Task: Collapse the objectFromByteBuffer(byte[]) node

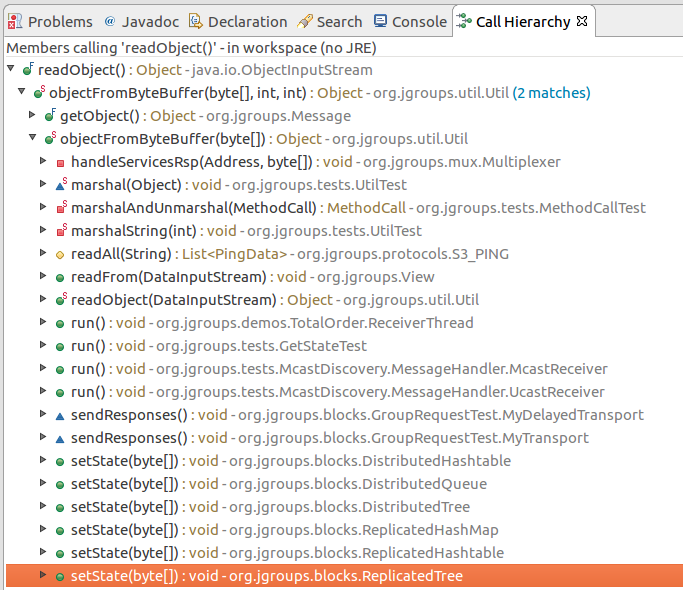Action: coord(33,138)
